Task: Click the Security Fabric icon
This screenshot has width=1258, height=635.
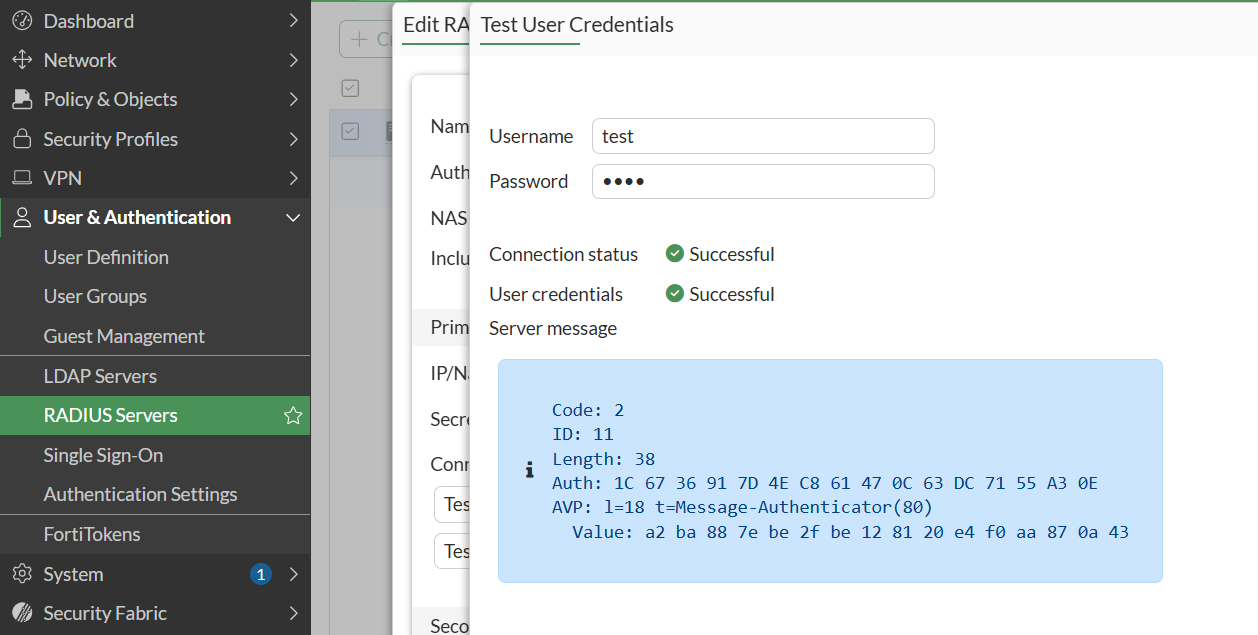Action: click(x=21, y=613)
